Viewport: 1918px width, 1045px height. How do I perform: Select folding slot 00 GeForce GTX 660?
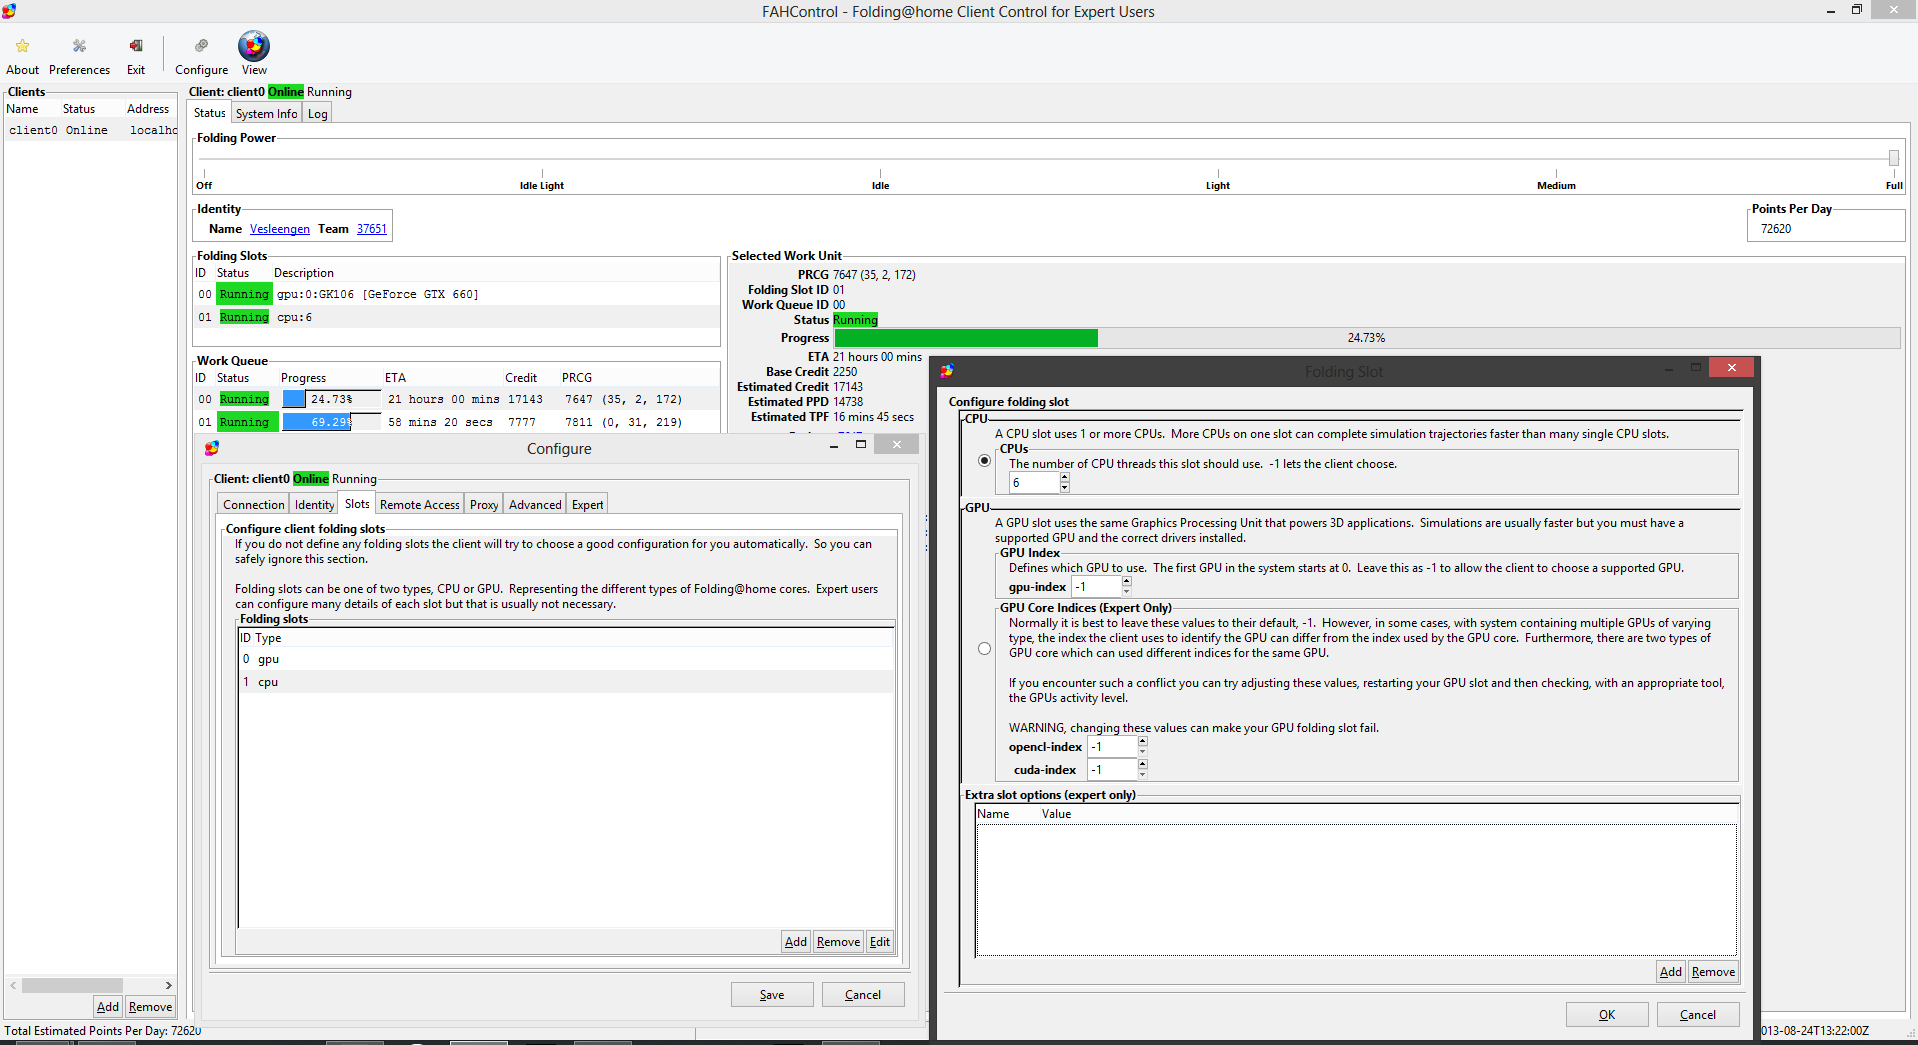coord(457,294)
